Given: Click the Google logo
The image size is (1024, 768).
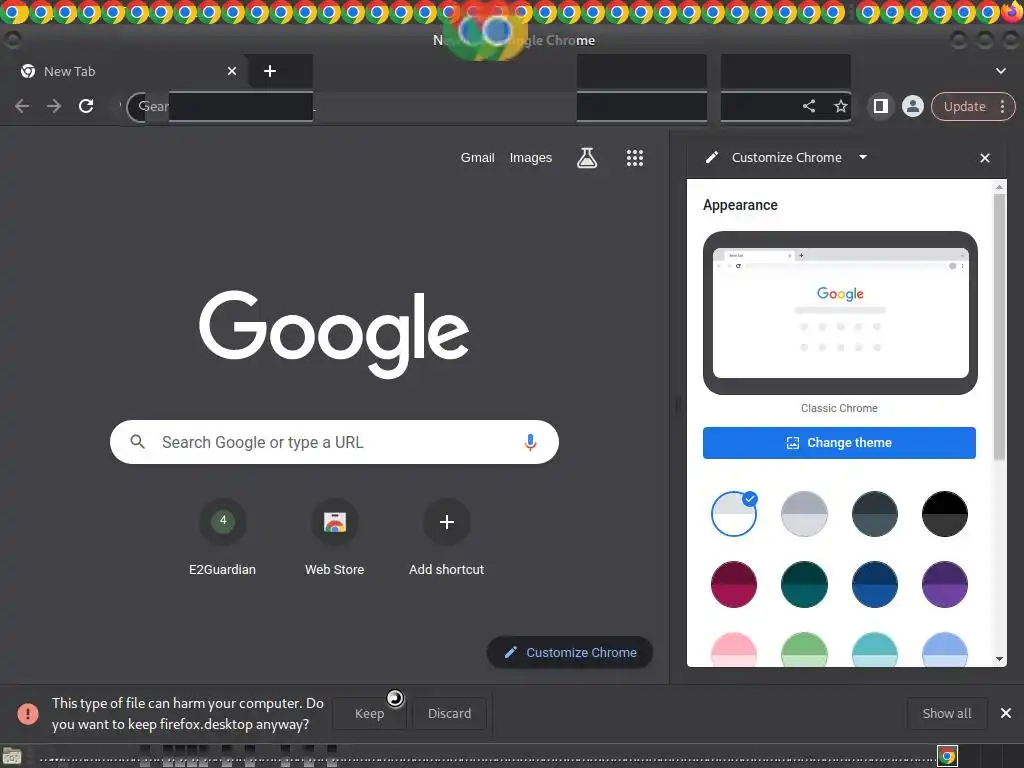Looking at the screenshot, I should [334, 334].
